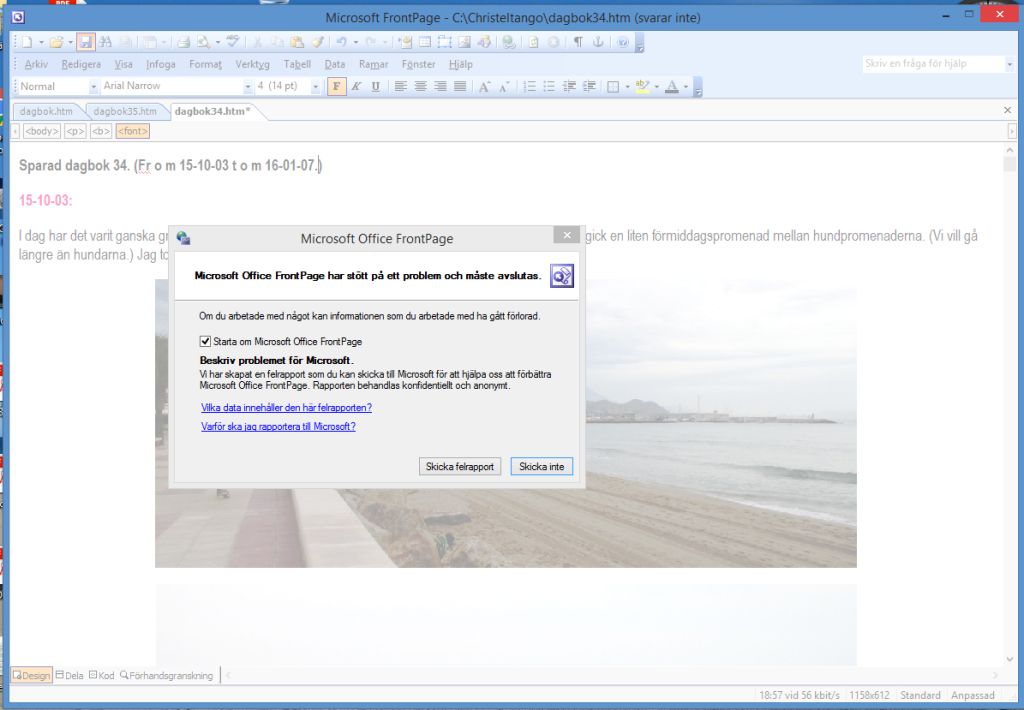Click the Numbered list icon
1024x710 pixels.
coord(530,86)
